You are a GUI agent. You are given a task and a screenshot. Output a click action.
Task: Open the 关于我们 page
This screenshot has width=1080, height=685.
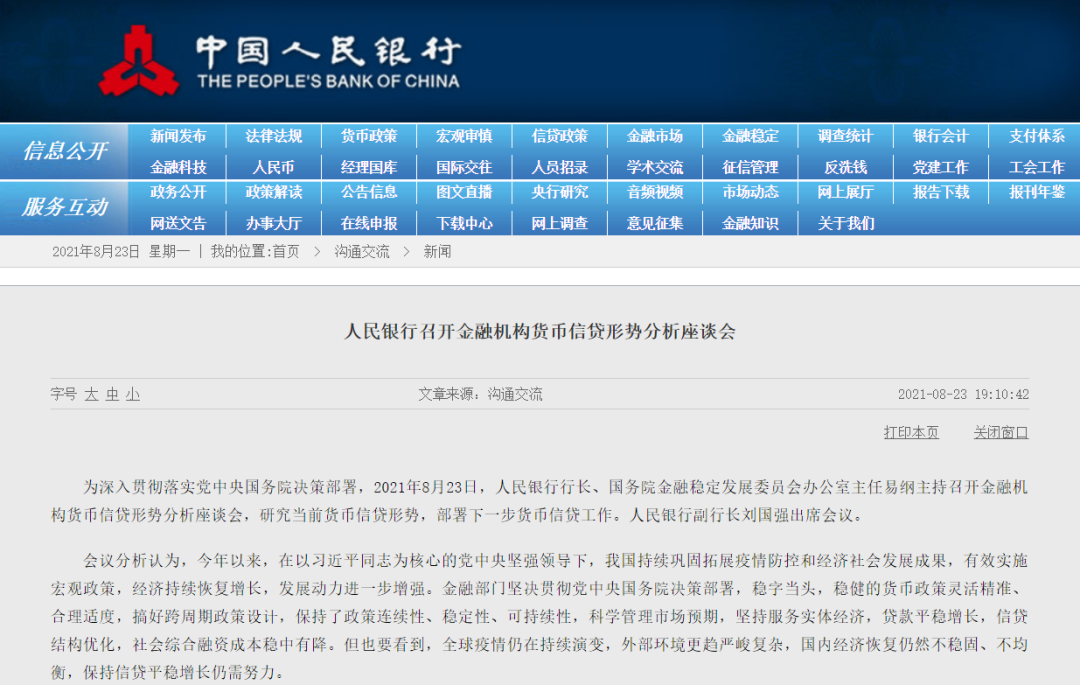(x=845, y=223)
